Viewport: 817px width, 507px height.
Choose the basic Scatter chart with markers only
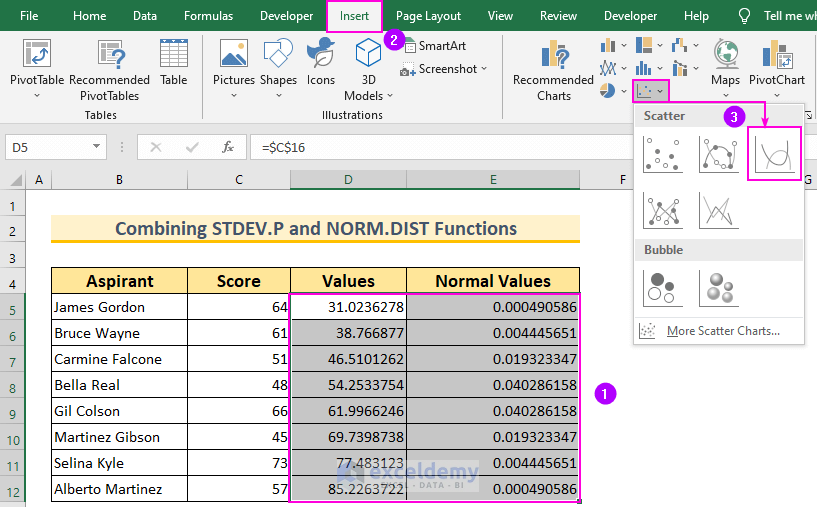tap(662, 153)
